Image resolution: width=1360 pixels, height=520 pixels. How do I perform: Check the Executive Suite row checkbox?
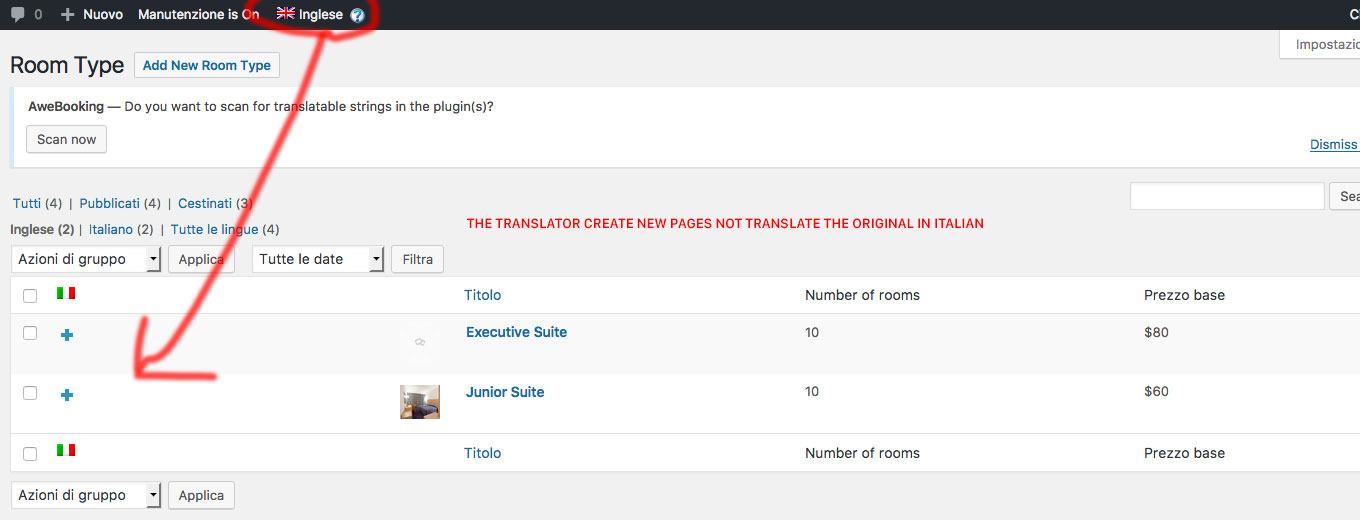[x=30, y=333]
